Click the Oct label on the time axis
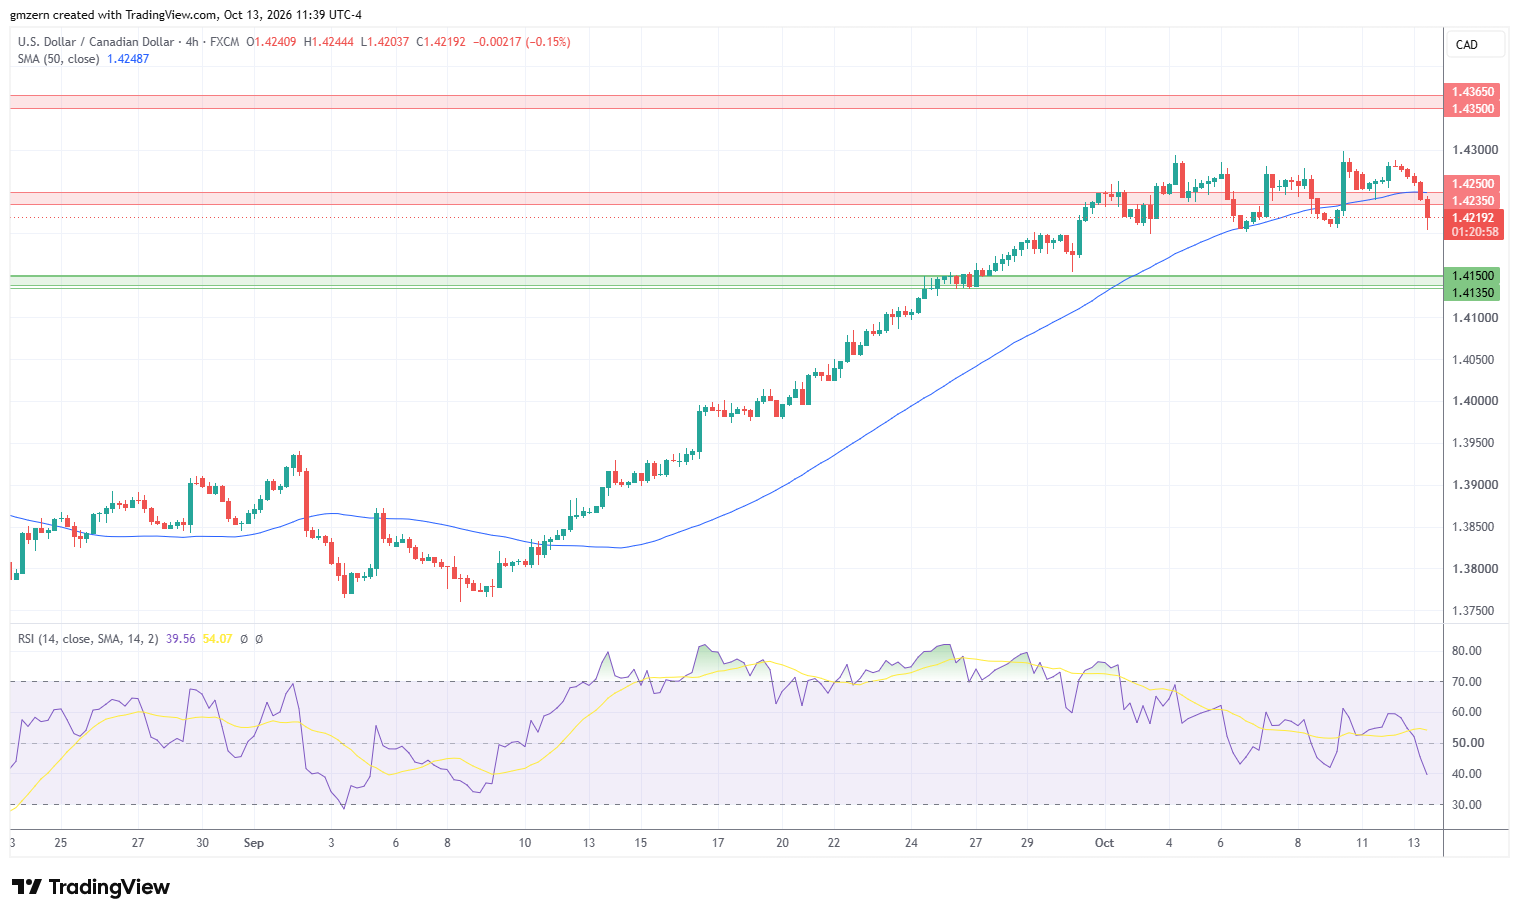This screenshot has width=1519, height=917. pyautogui.click(x=1104, y=843)
